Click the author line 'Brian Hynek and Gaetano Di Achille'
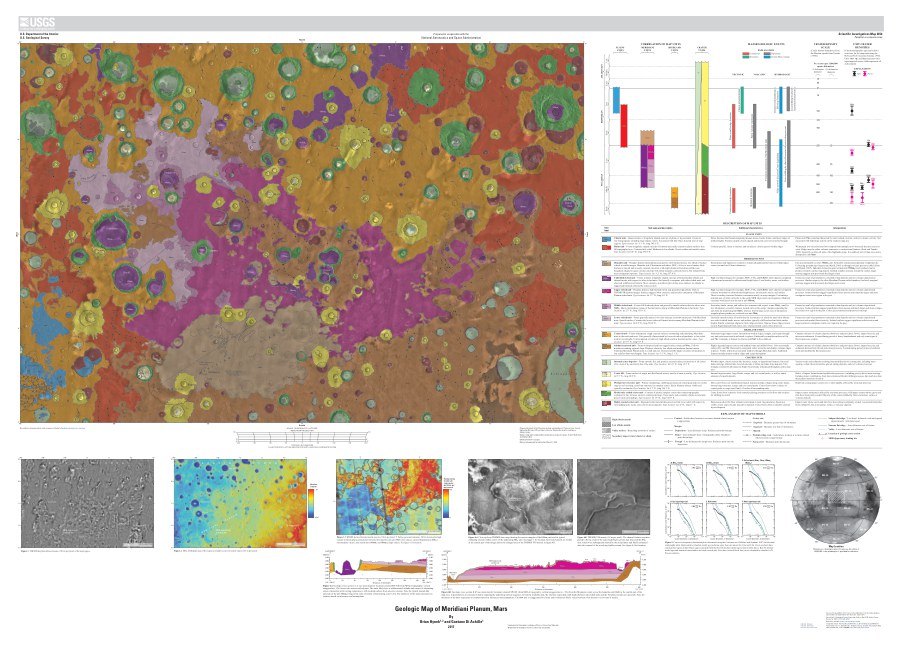The width and height of the screenshot is (900, 645). pos(451,621)
